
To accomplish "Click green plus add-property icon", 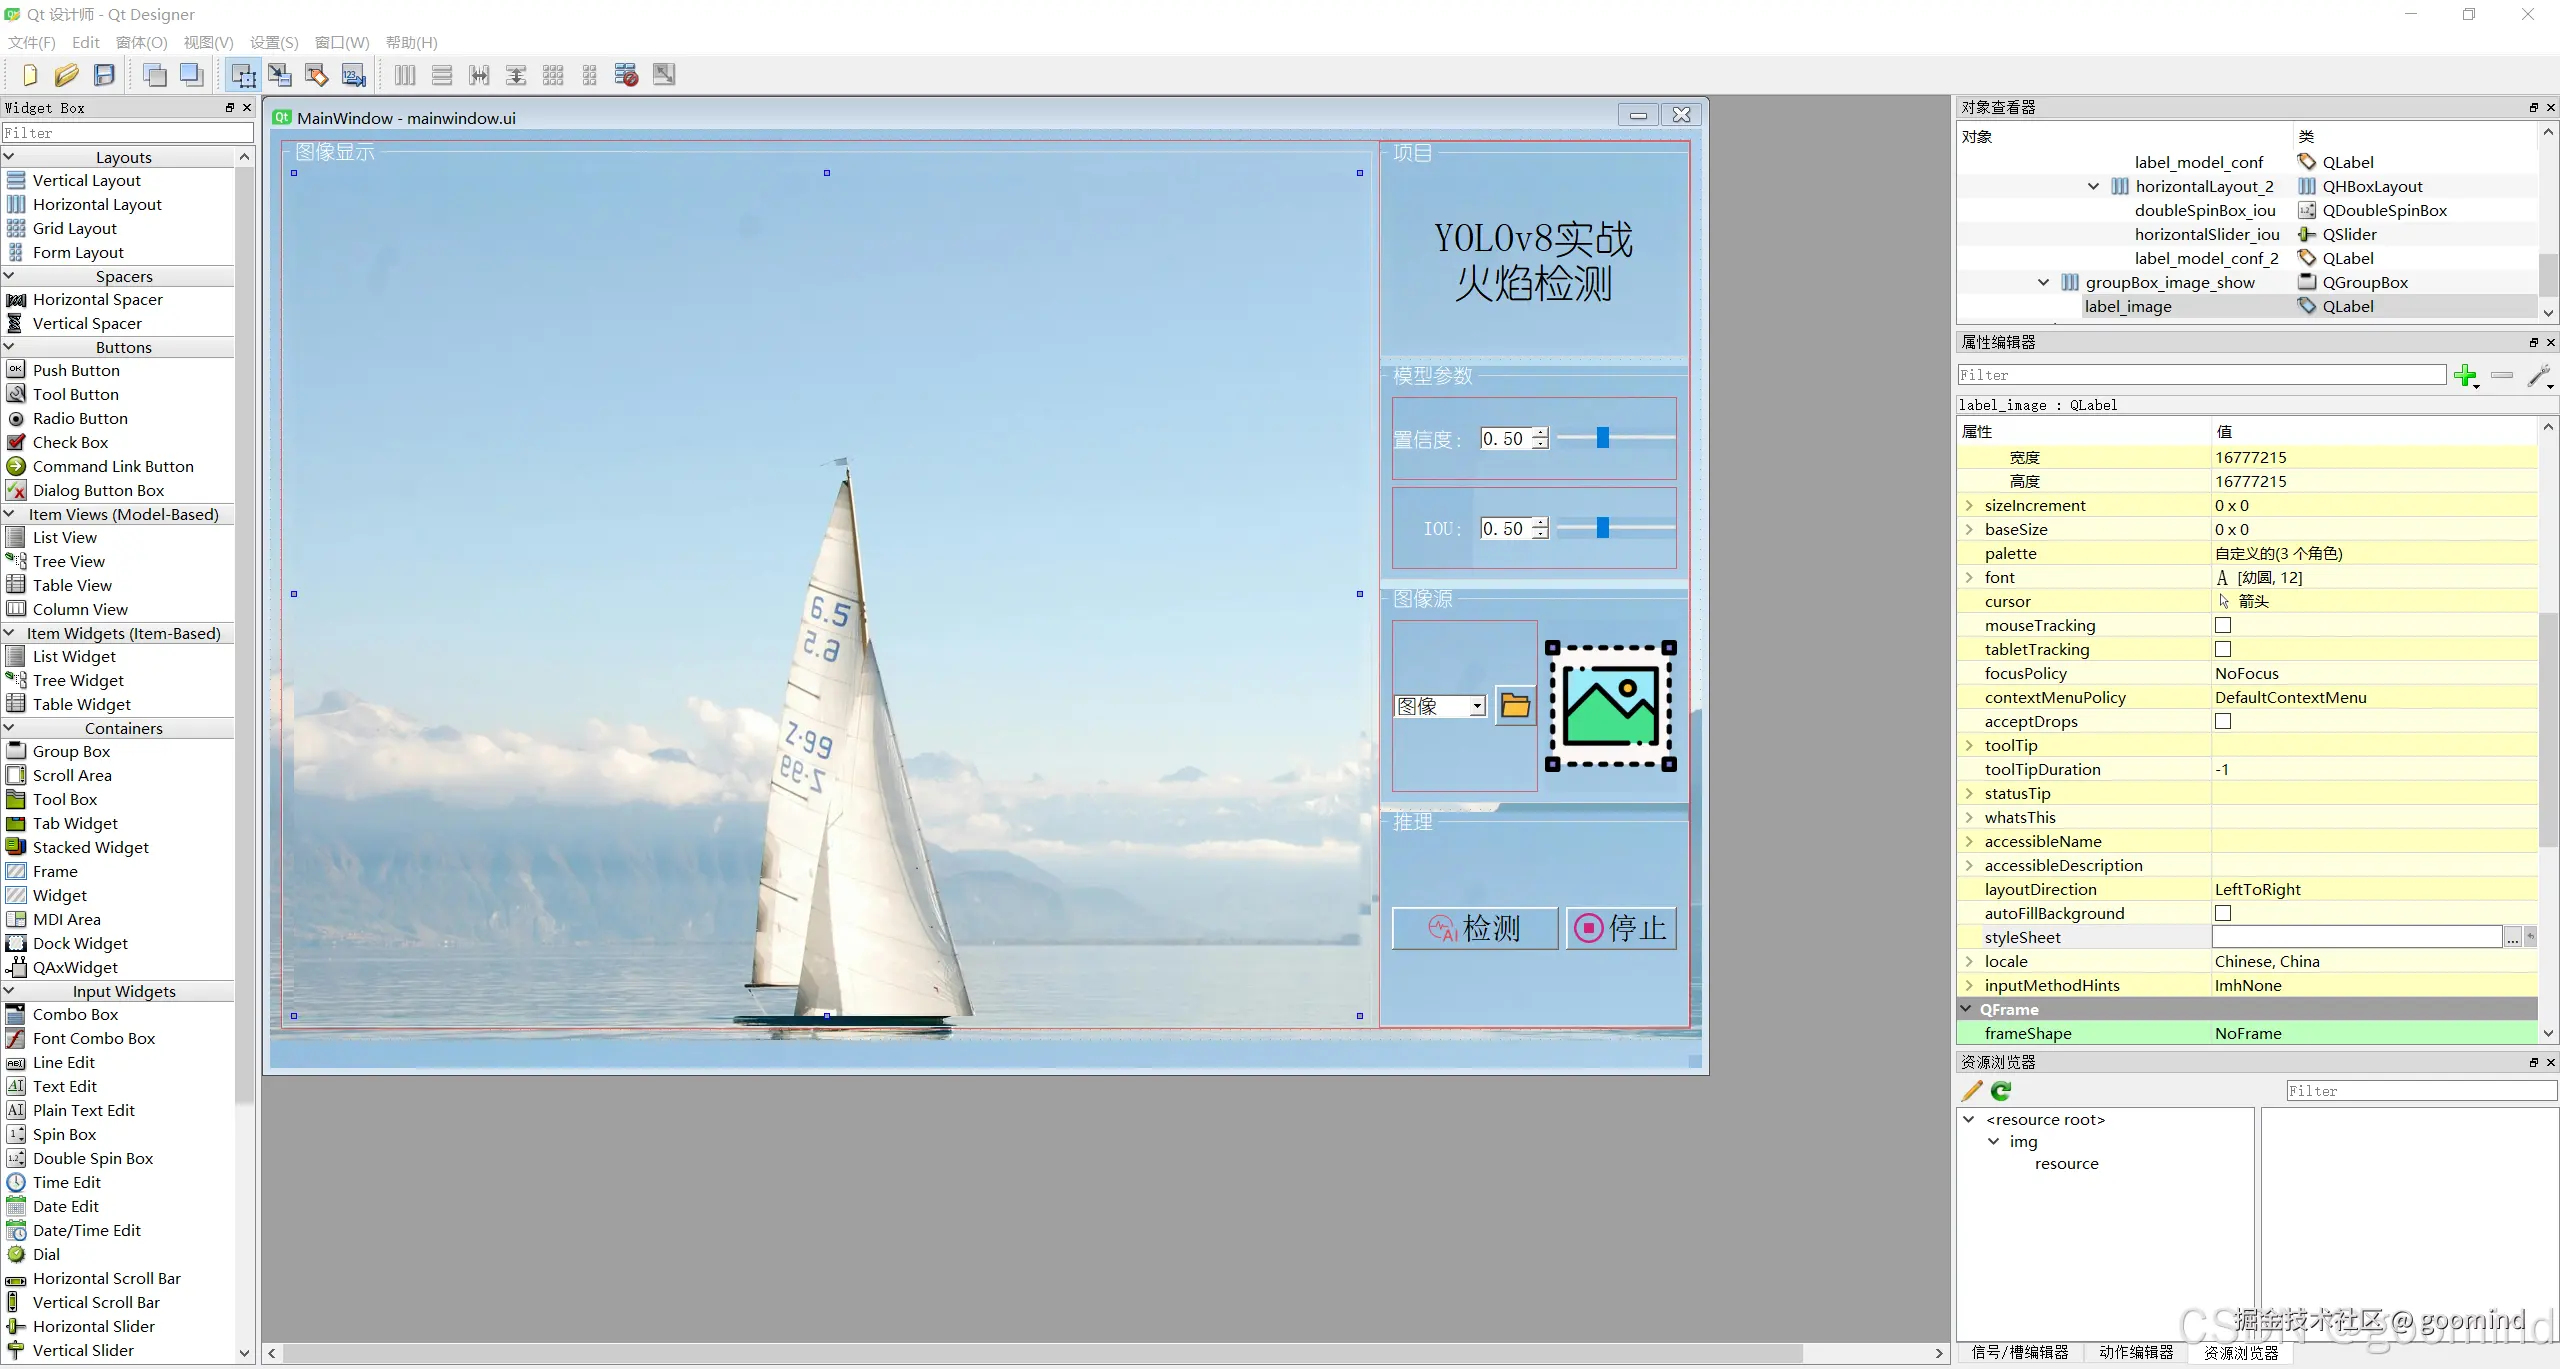I will click(2465, 375).
